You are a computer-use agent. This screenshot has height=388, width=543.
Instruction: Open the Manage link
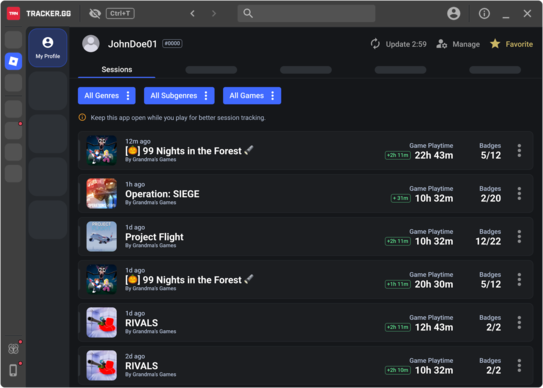click(466, 44)
